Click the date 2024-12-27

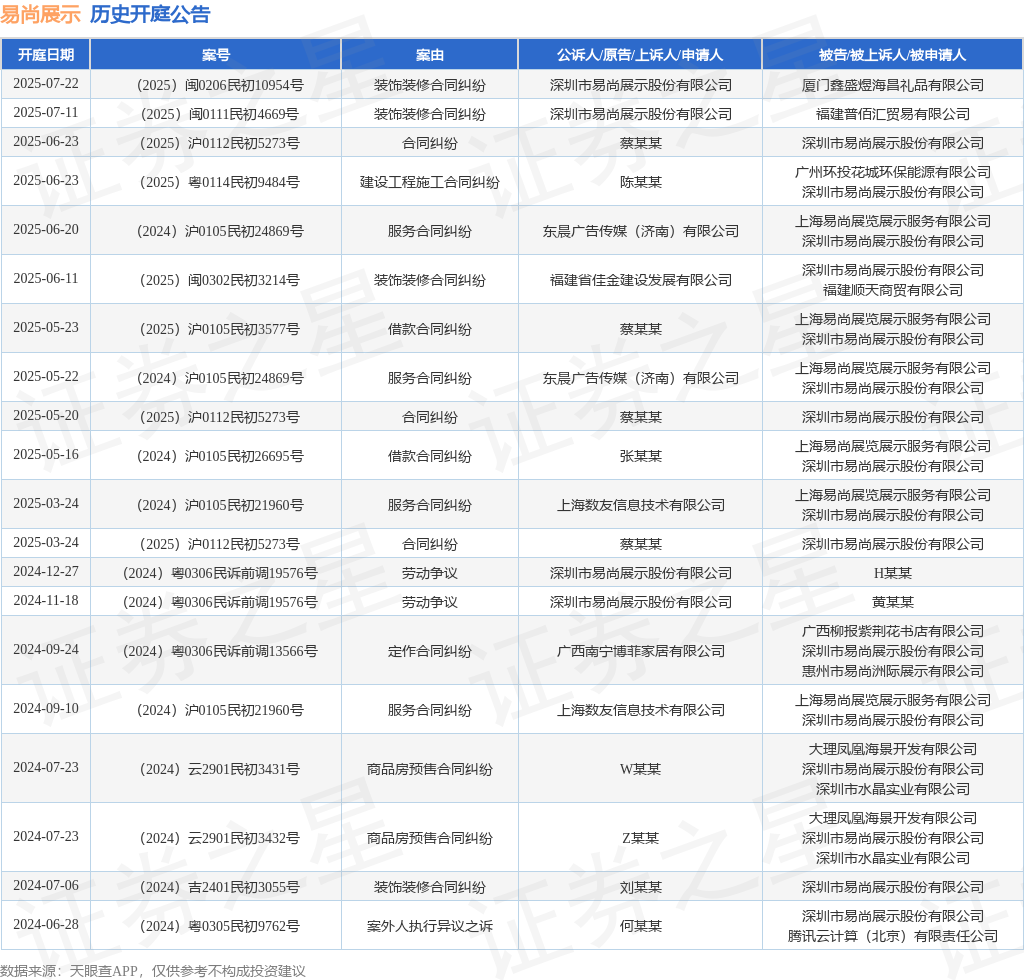click(x=46, y=572)
